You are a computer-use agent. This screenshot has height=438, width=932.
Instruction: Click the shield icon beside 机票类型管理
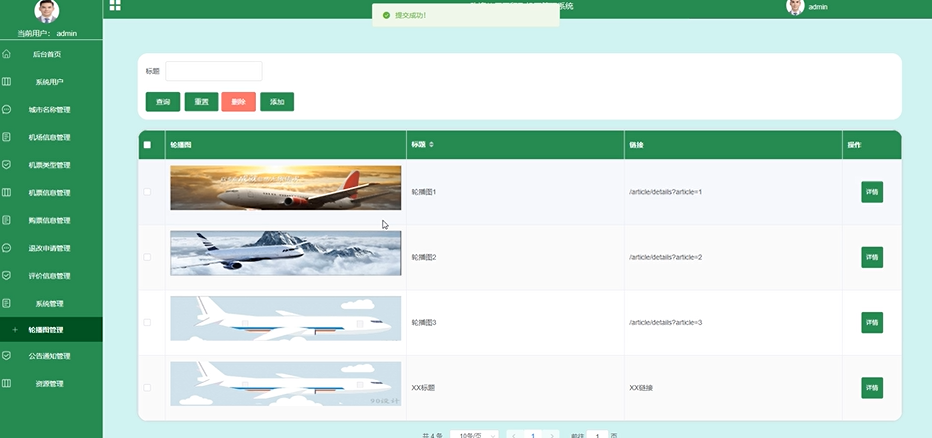7,165
